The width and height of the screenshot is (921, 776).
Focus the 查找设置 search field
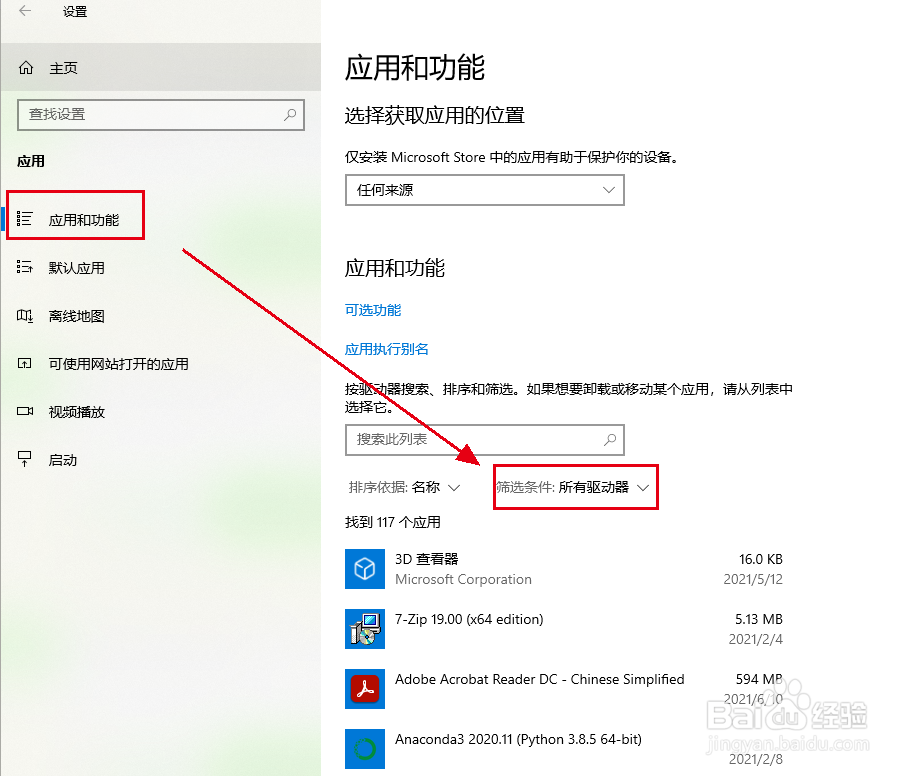(161, 115)
